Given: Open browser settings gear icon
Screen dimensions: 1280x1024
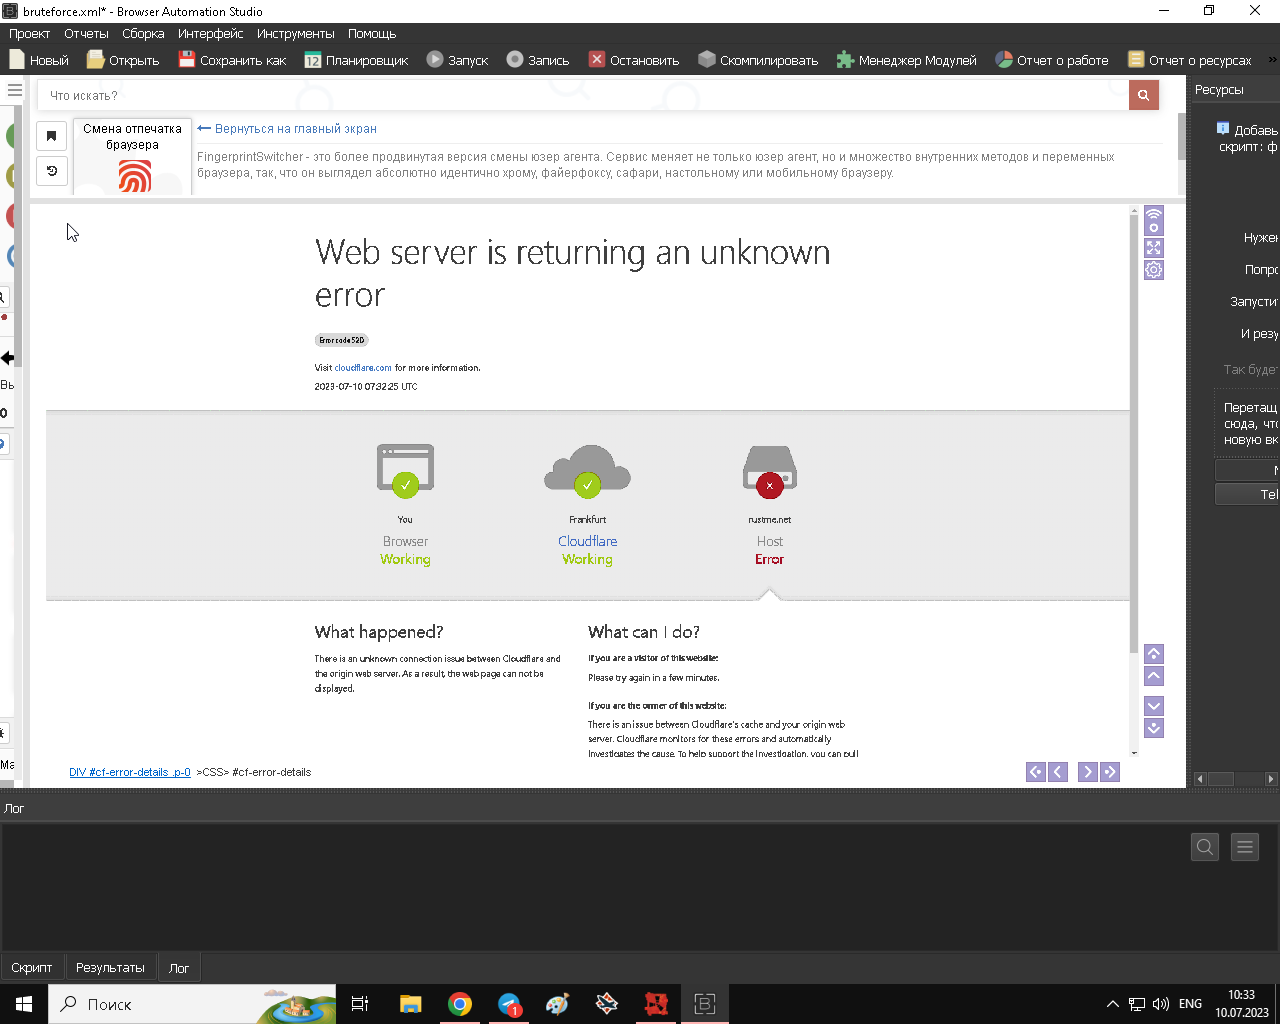Looking at the screenshot, I should [1153, 270].
